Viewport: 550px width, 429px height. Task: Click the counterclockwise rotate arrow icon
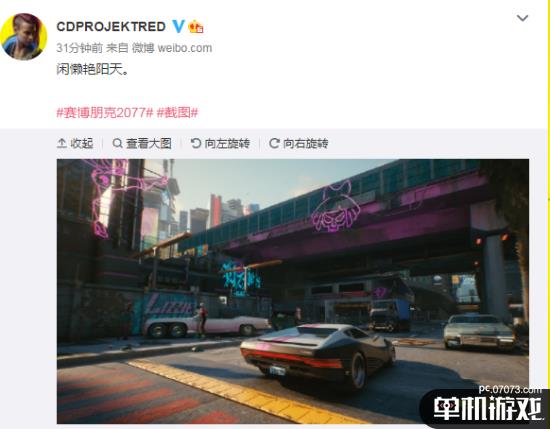coord(196,143)
